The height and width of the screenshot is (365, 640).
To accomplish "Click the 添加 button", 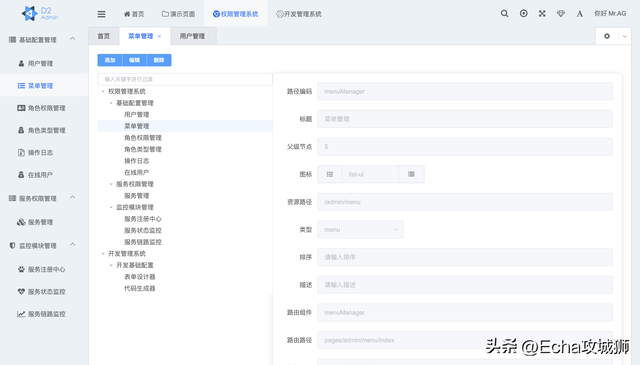I will [110, 60].
